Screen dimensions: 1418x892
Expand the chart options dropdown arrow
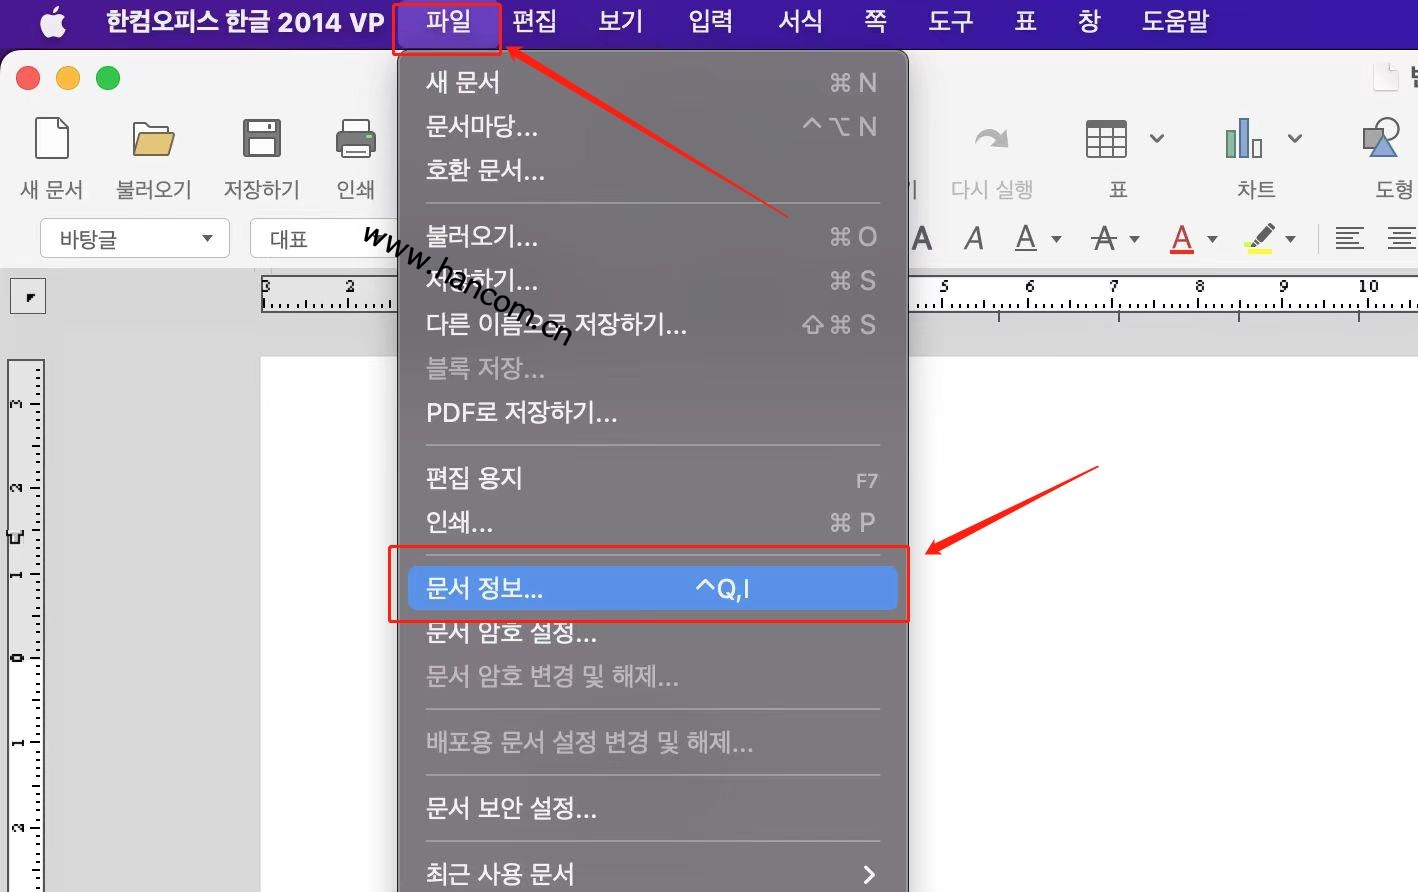pos(1295,139)
